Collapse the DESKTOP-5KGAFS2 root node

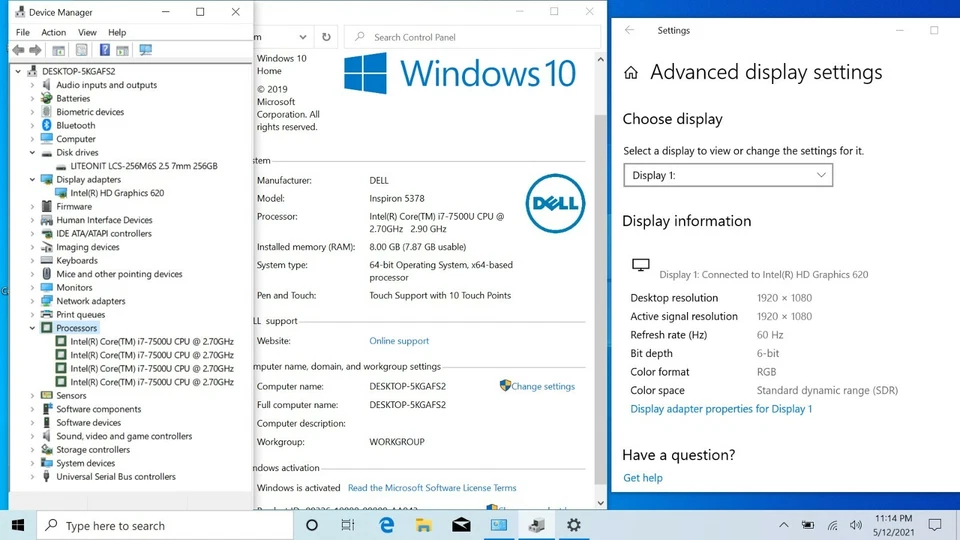18,72
